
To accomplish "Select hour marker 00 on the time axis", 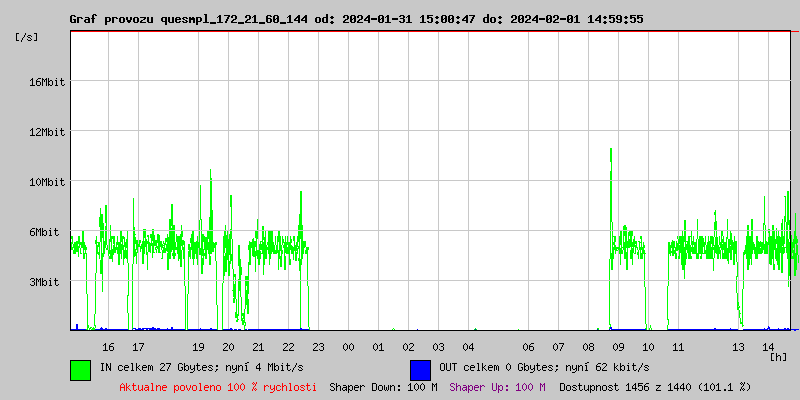I will 348,347.
